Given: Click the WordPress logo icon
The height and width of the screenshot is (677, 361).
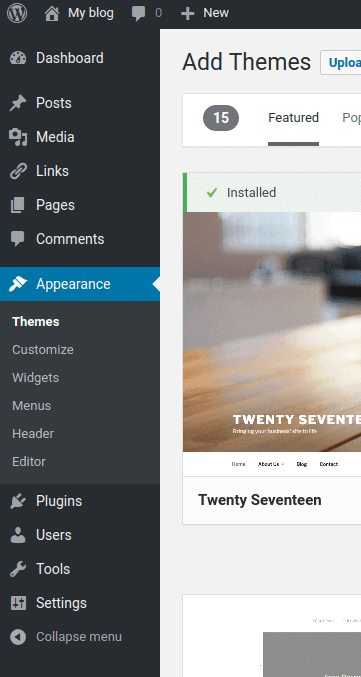Looking at the screenshot, I should (x=17, y=13).
